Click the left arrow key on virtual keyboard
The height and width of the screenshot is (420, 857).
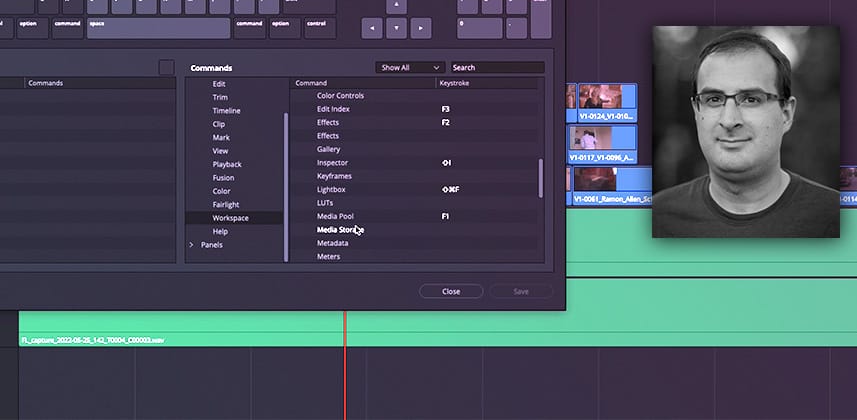click(x=372, y=28)
